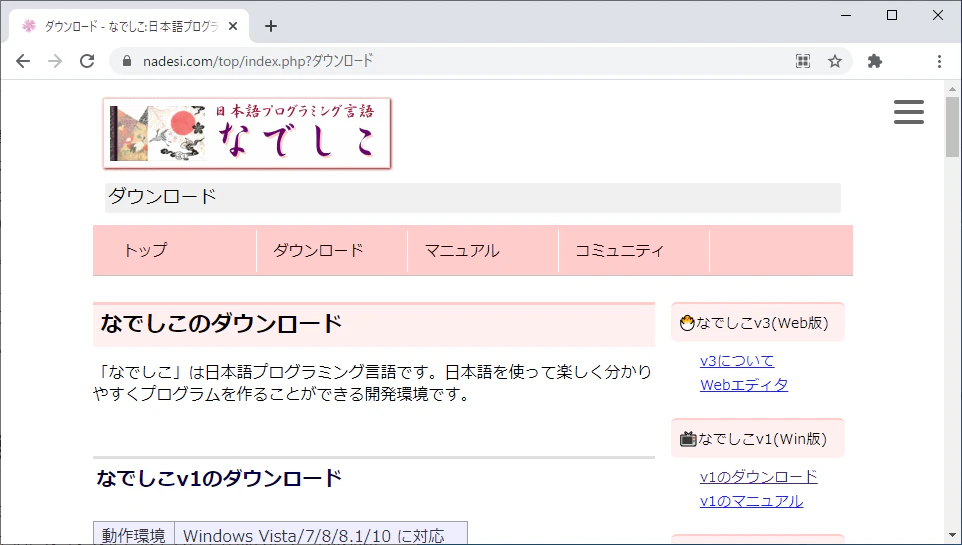Screen dimensions: 962x545
Task: Go back to the previous page
Action: pyautogui.click(x=23, y=61)
